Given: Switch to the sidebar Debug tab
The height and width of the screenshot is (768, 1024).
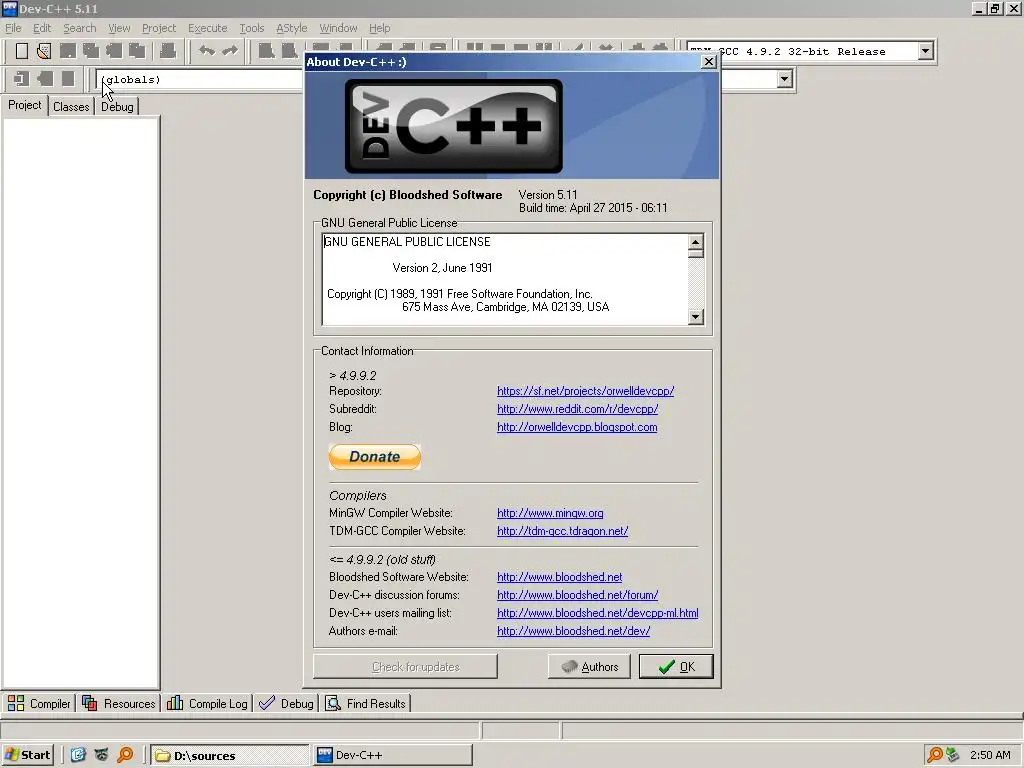Looking at the screenshot, I should [x=118, y=106].
